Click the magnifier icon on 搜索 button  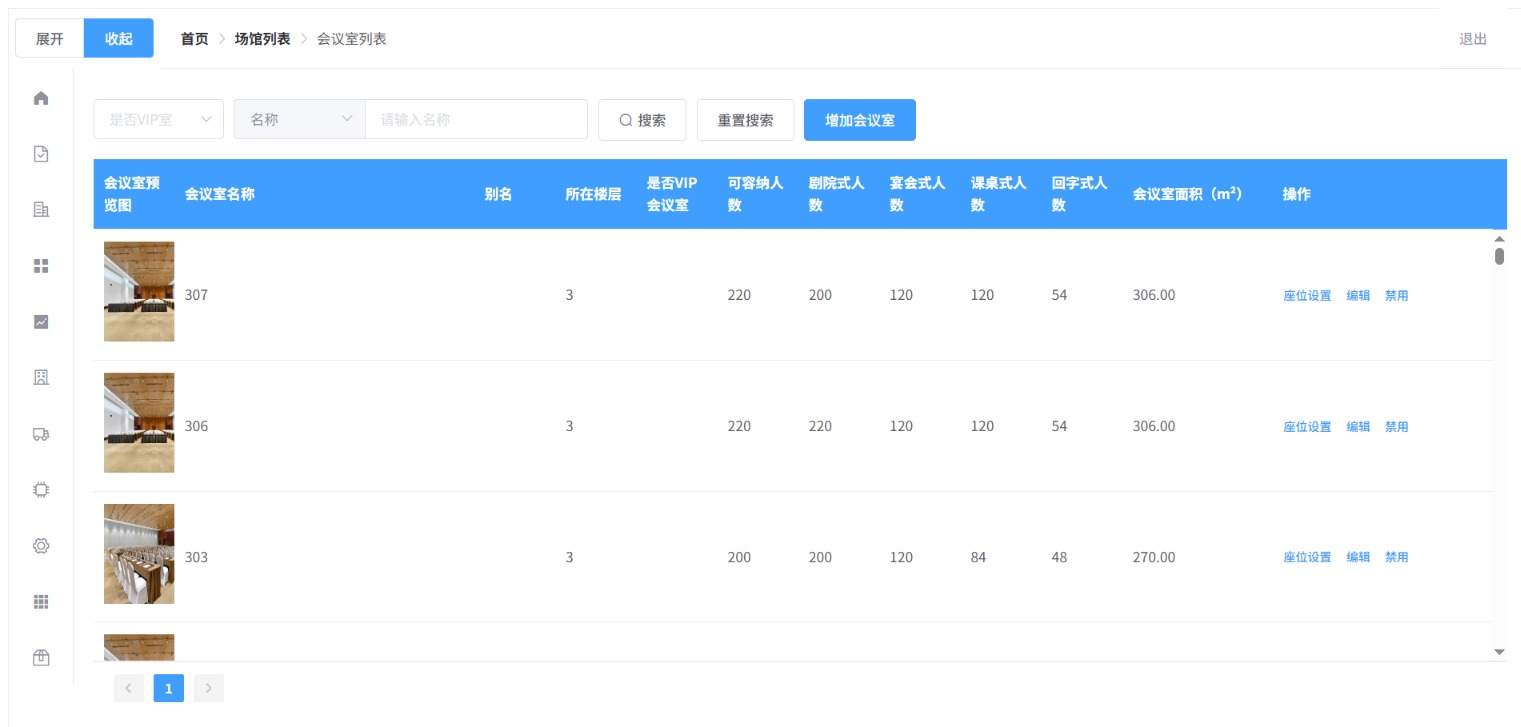coord(626,120)
